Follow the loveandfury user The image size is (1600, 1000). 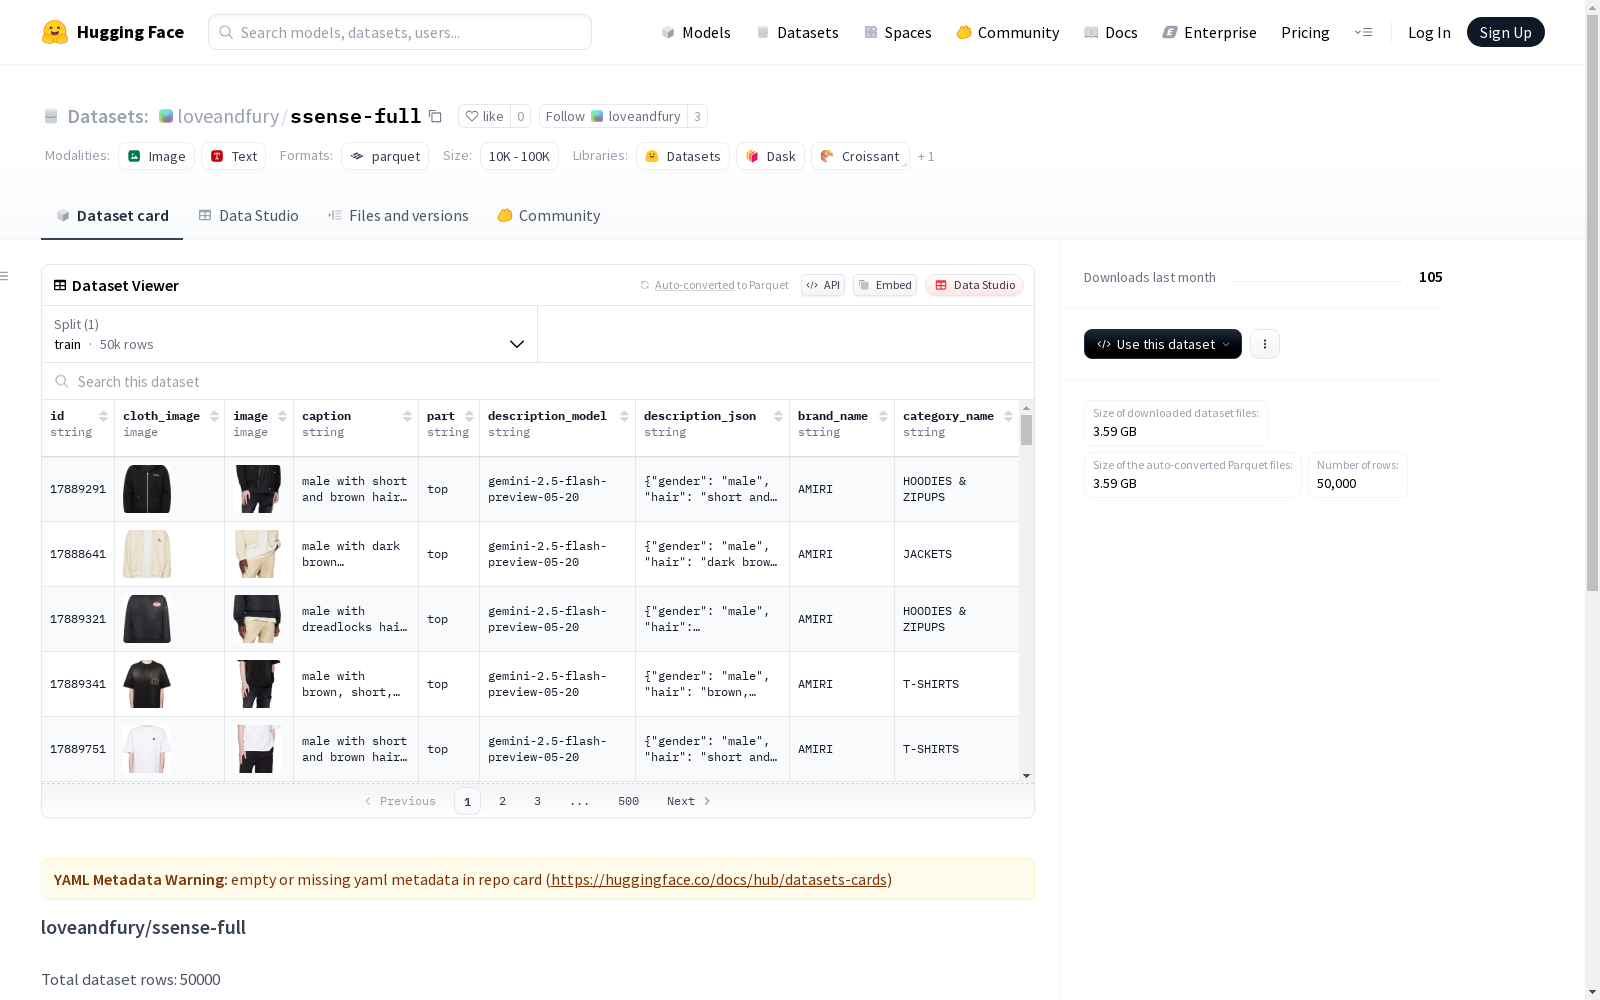pos(613,116)
